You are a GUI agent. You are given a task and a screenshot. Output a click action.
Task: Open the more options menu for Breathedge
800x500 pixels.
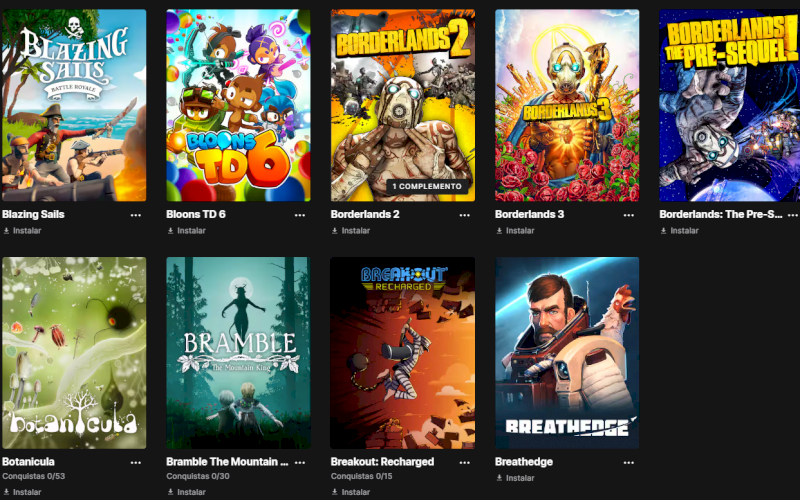(x=629, y=463)
